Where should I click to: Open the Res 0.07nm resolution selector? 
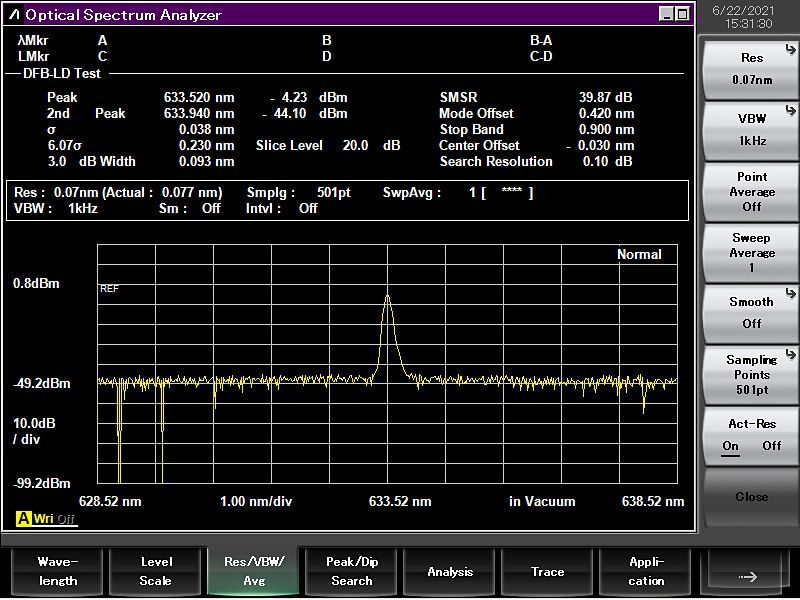(751, 69)
